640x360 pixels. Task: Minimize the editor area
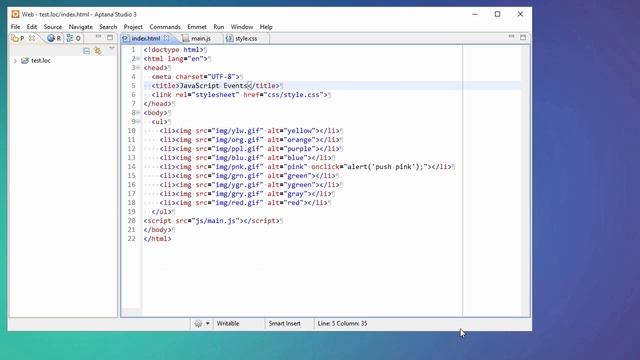point(511,37)
